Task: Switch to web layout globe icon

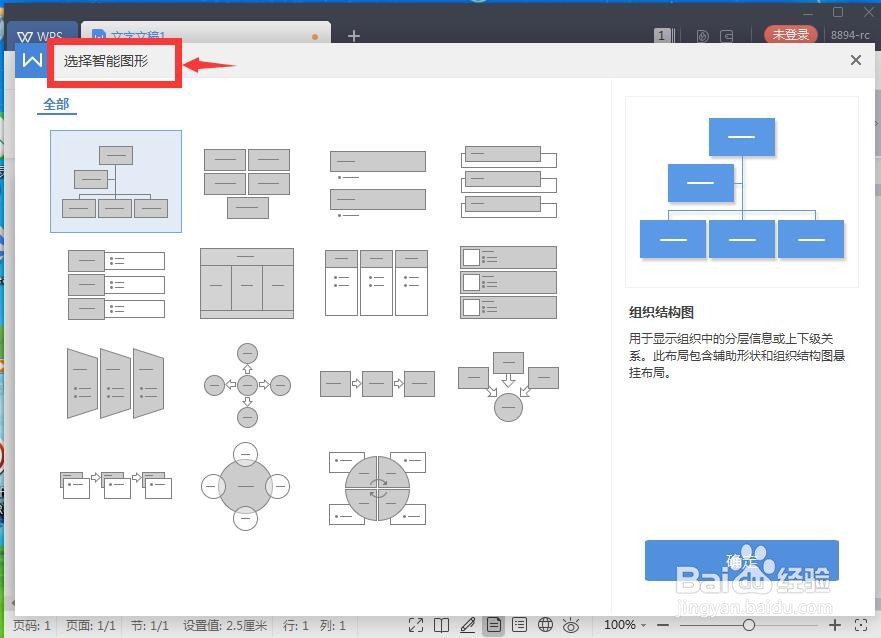Action: point(546,625)
